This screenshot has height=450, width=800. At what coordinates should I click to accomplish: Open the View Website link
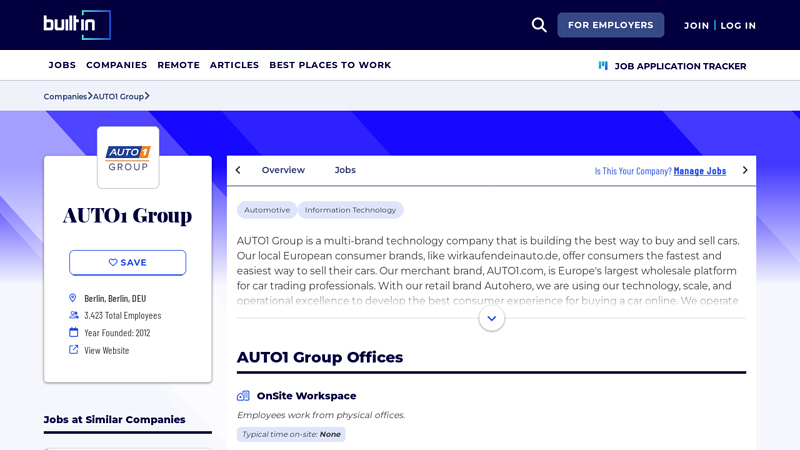pos(107,350)
